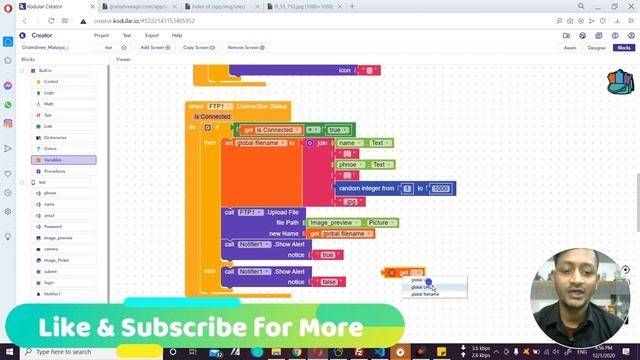Click the Kodular Creator logo
The width and height of the screenshot is (640, 360).
23,36
